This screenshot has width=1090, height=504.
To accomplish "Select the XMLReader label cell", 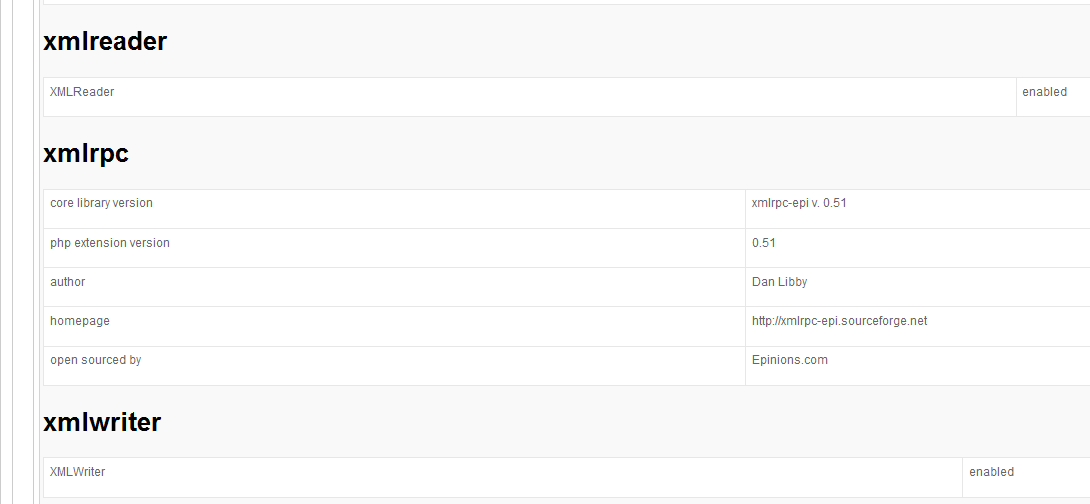I will click(x=82, y=92).
